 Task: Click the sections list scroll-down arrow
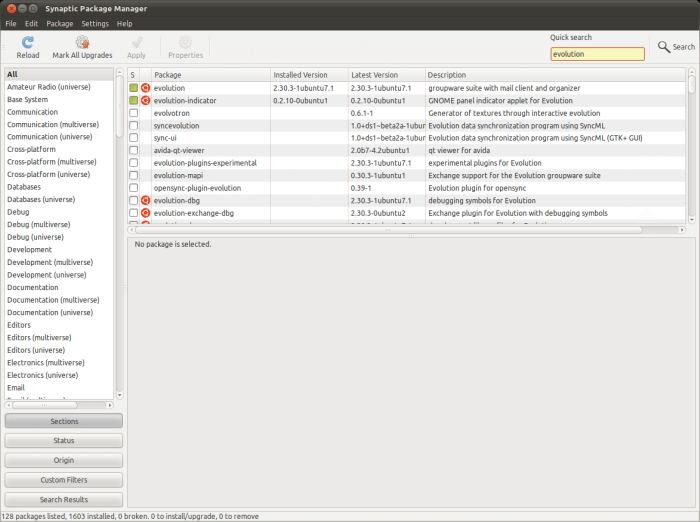pyautogui.click(x=119, y=395)
